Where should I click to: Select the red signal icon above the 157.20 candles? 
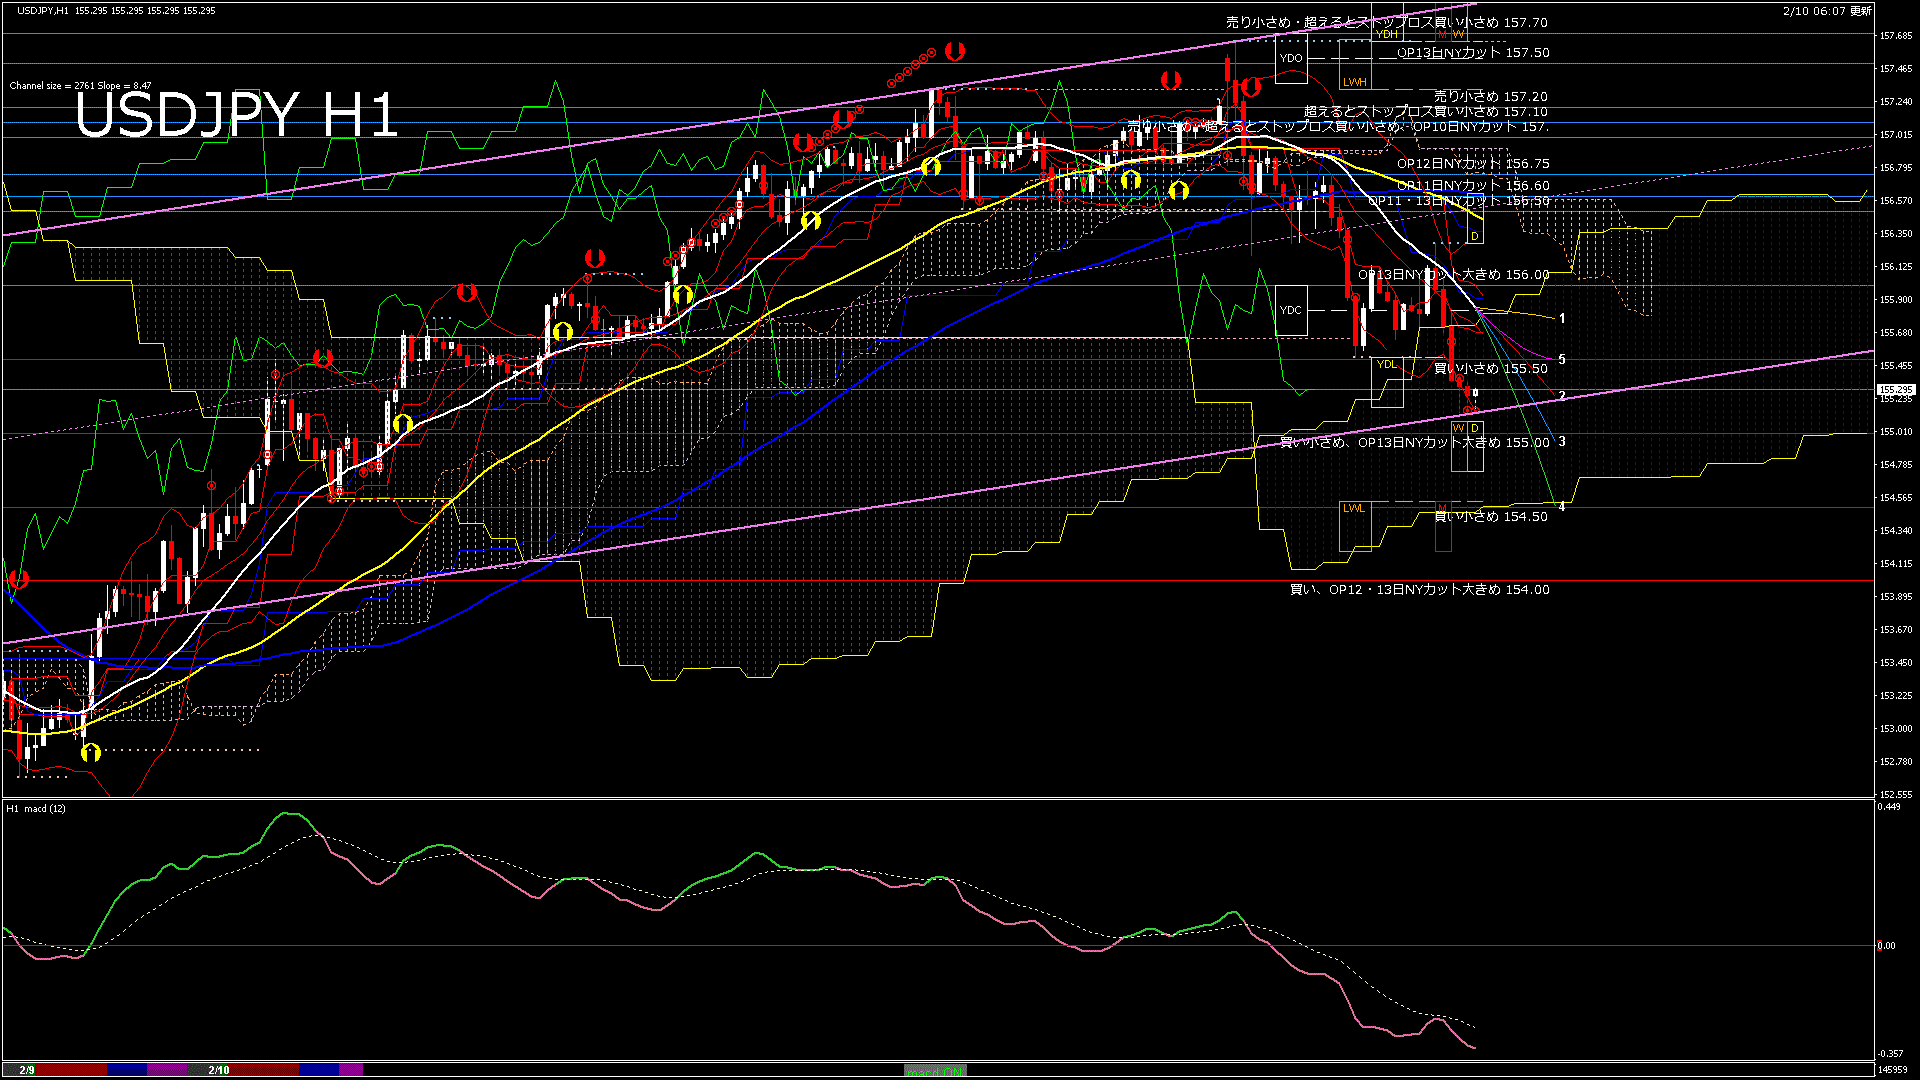(x=1171, y=80)
